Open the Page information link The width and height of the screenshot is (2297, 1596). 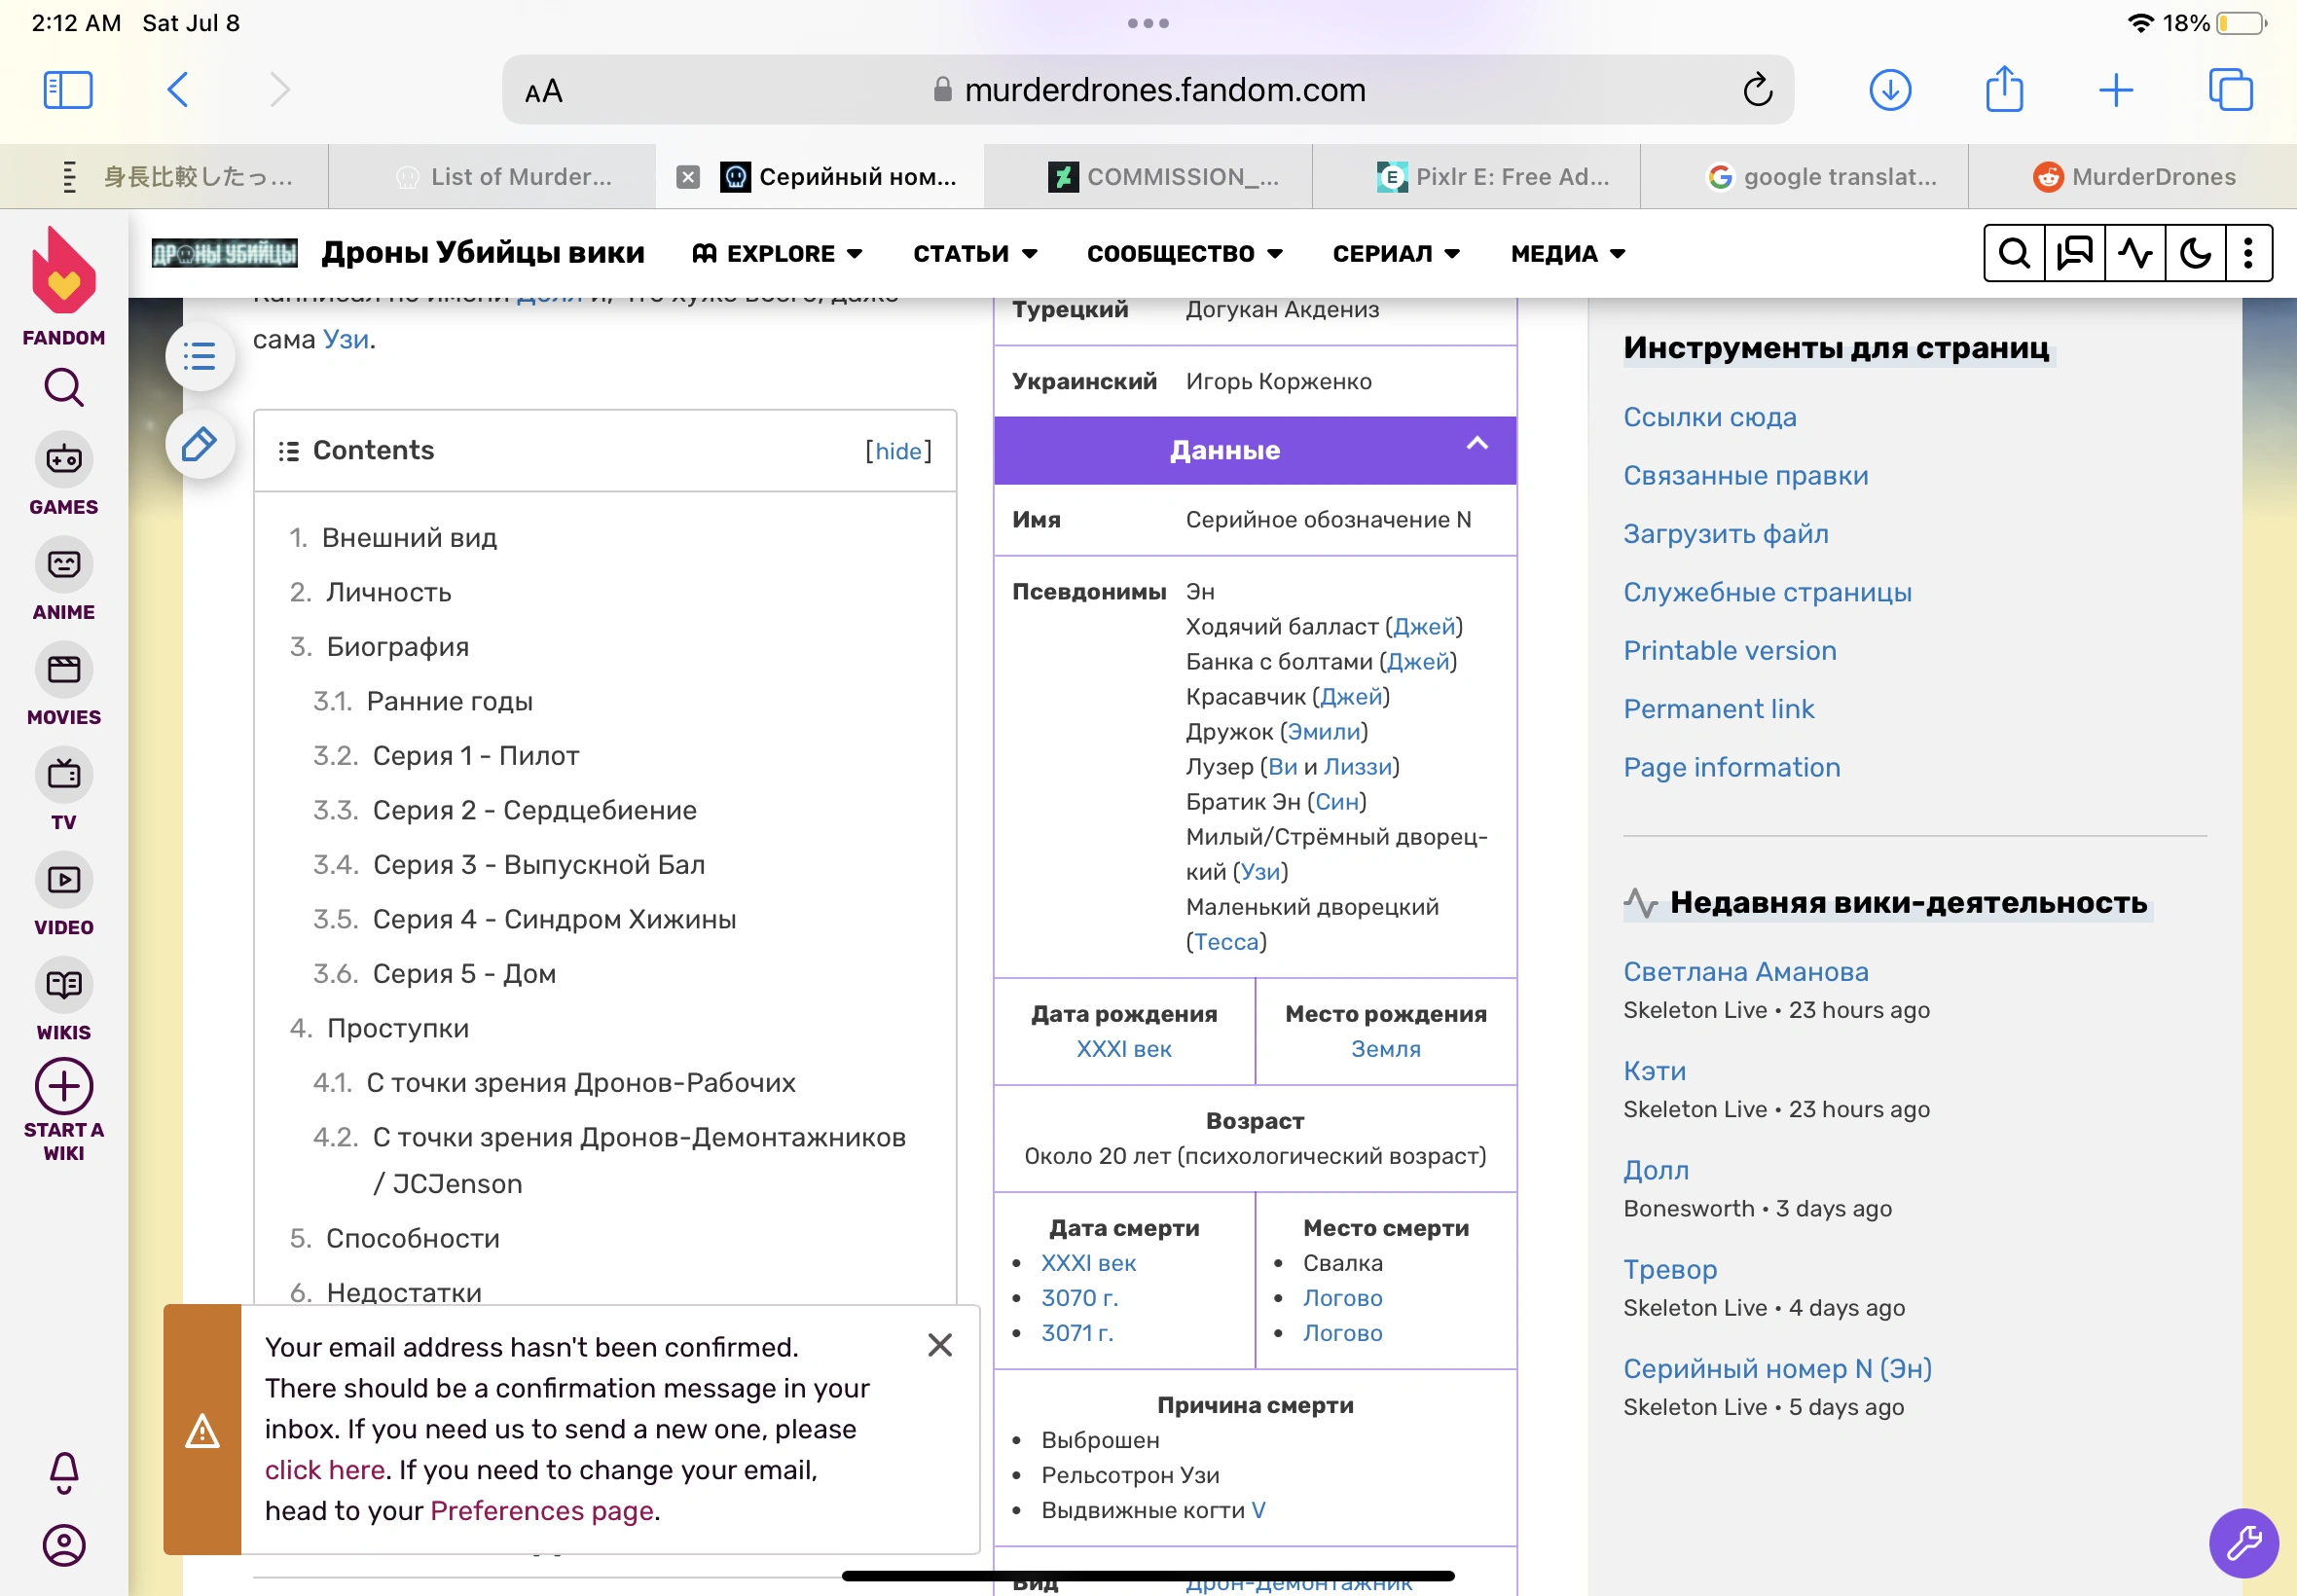coord(1731,767)
